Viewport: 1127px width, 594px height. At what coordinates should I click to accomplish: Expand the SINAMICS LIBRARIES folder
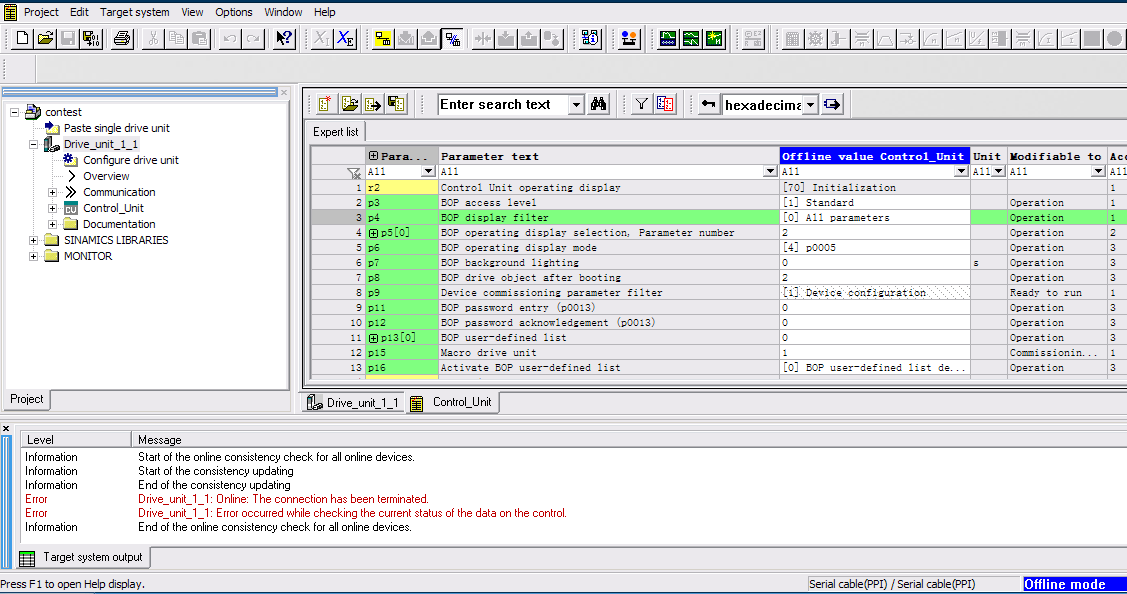pyautogui.click(x=33, y=240)
